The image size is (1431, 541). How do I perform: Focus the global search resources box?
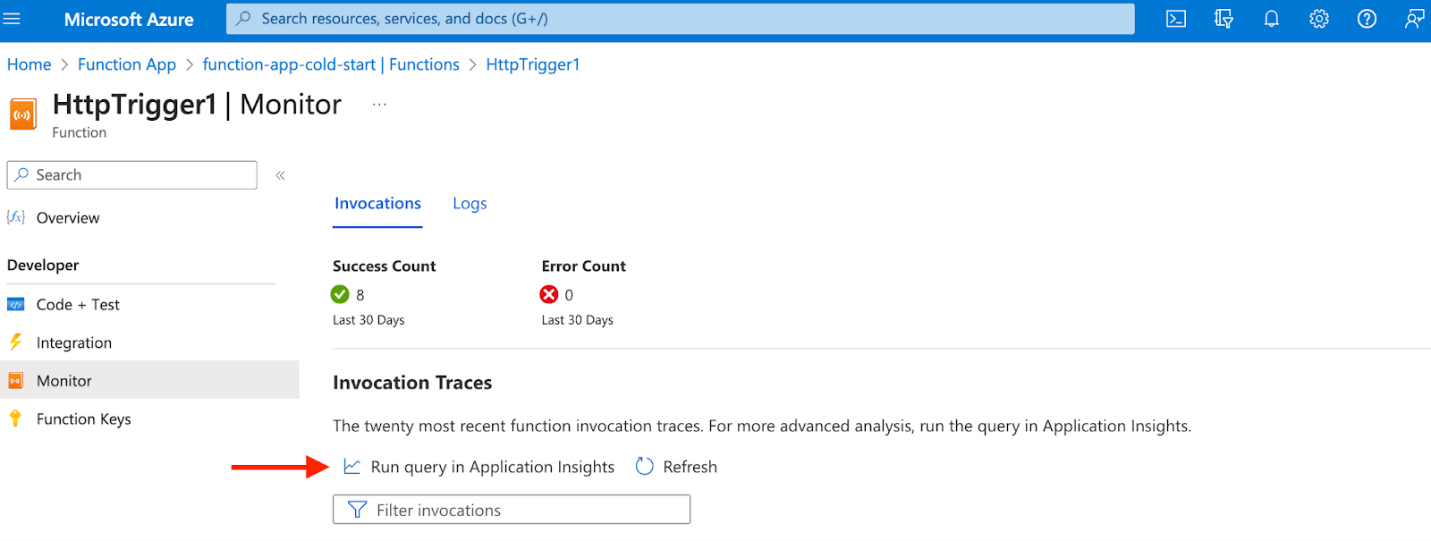tap(681, 19)
